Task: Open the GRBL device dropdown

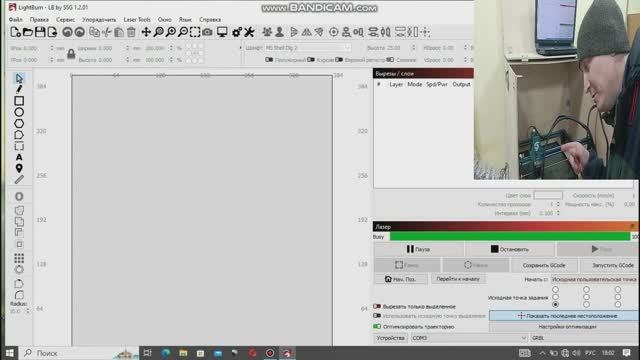Action: tap(585, 338)
